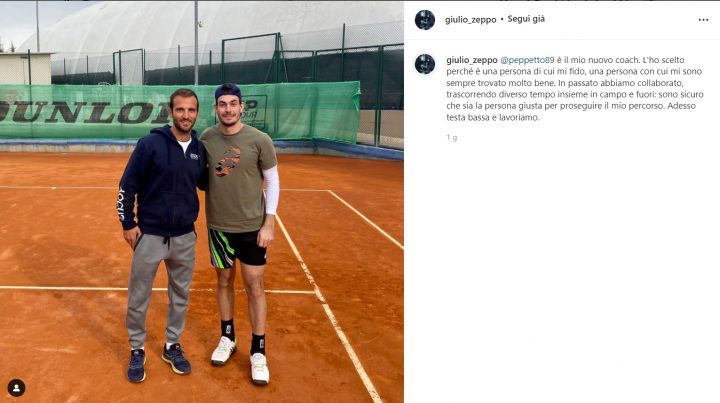
Task: Open the @peppetto89 mention link
Action: click(x=527, y=60)
